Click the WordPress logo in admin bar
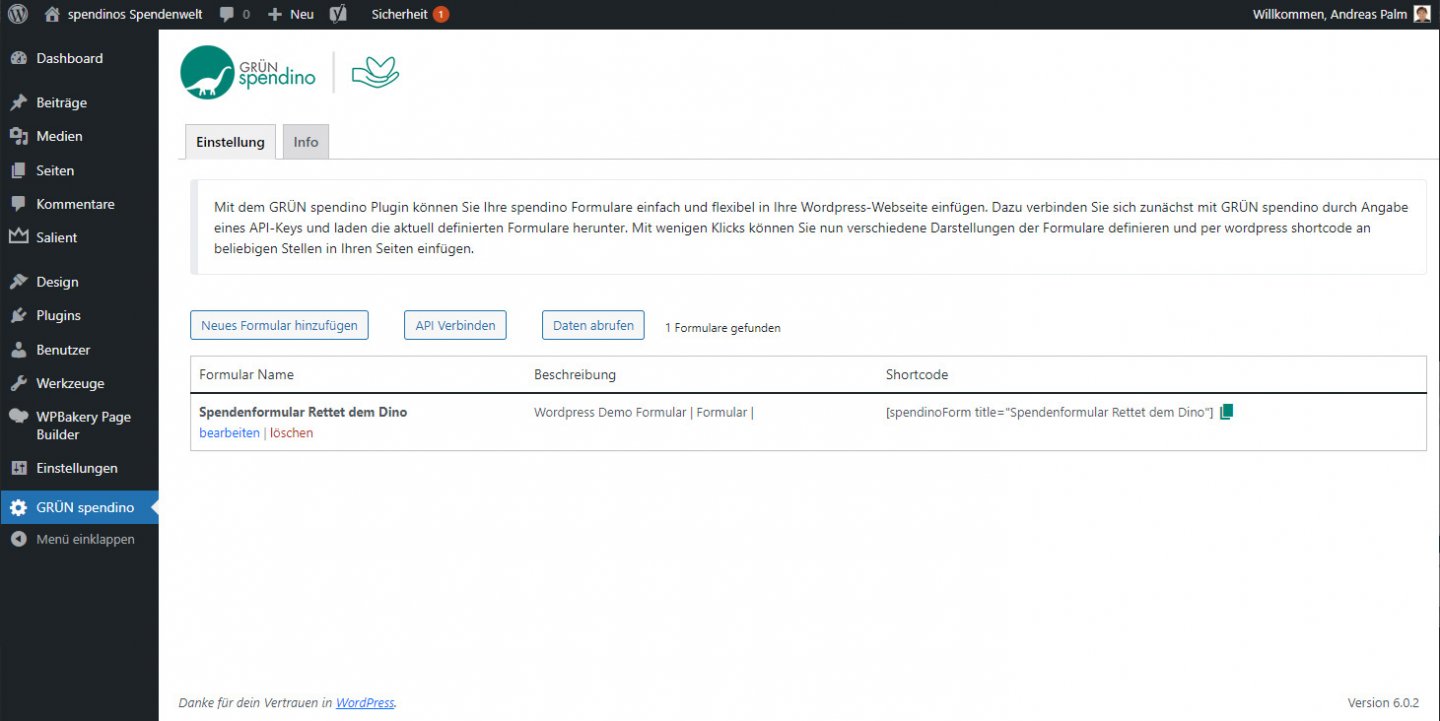Viewport: 1440px width, 721px height. point(18,14)
